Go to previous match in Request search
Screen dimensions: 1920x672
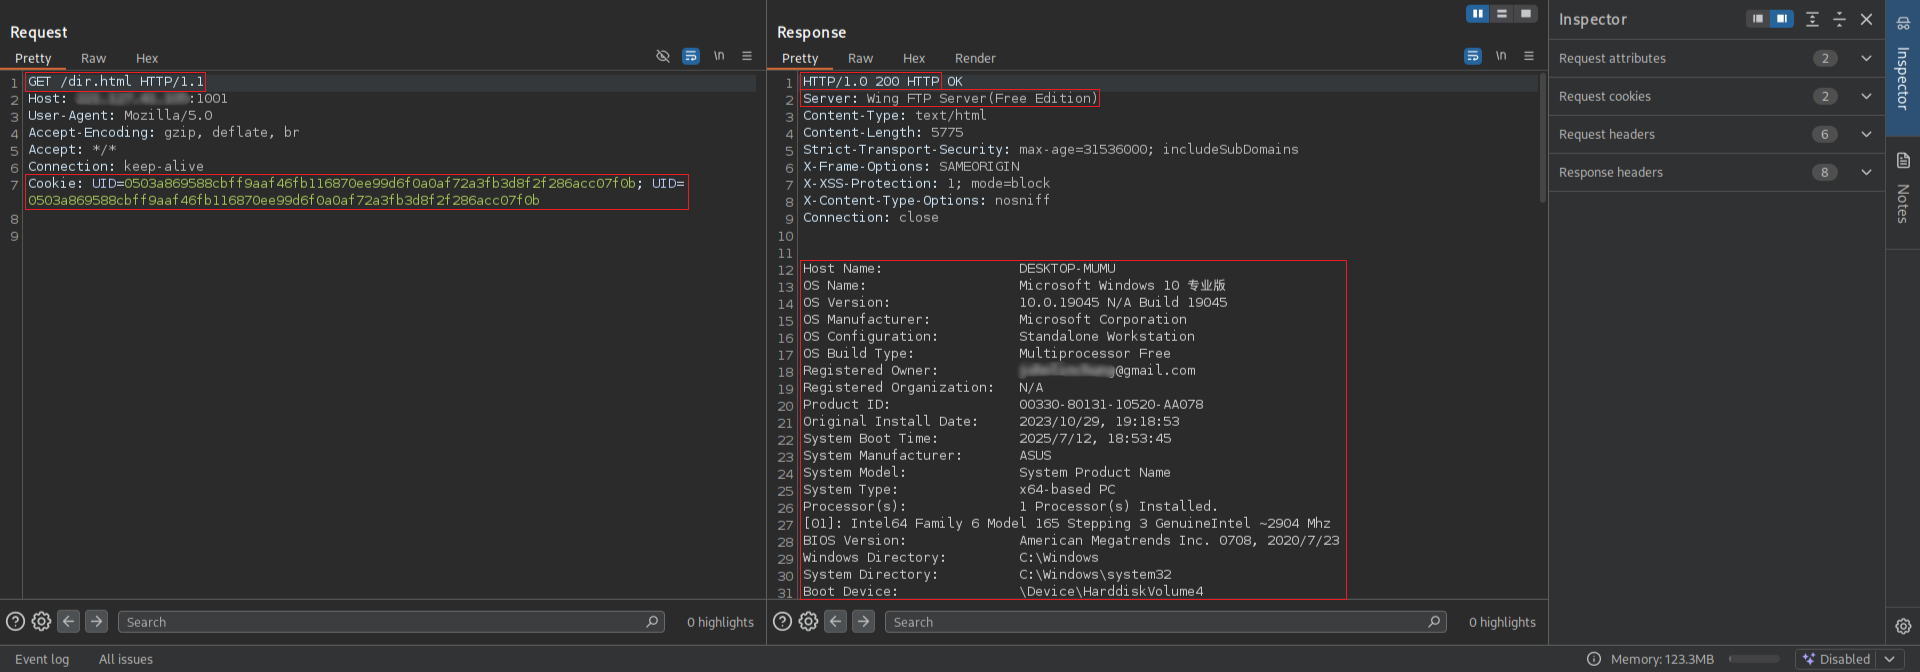(x=68, y=621)
